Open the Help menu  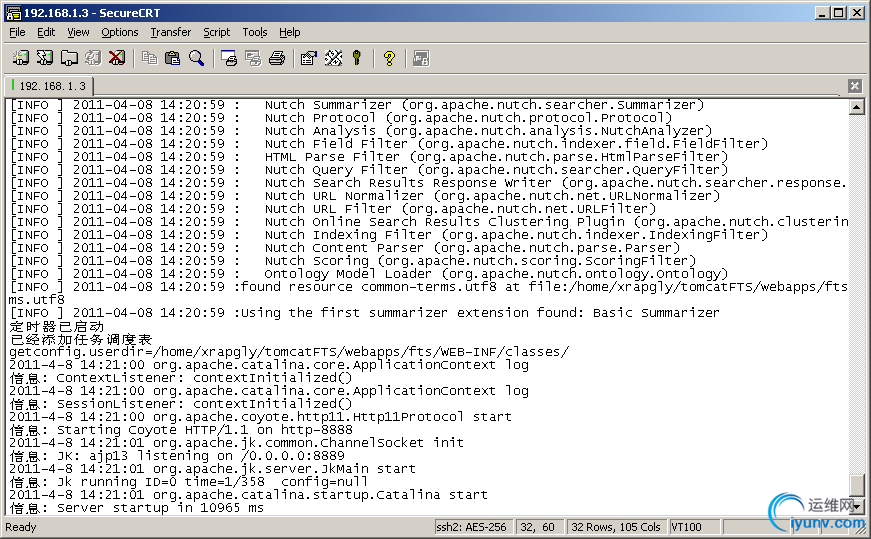289,32
